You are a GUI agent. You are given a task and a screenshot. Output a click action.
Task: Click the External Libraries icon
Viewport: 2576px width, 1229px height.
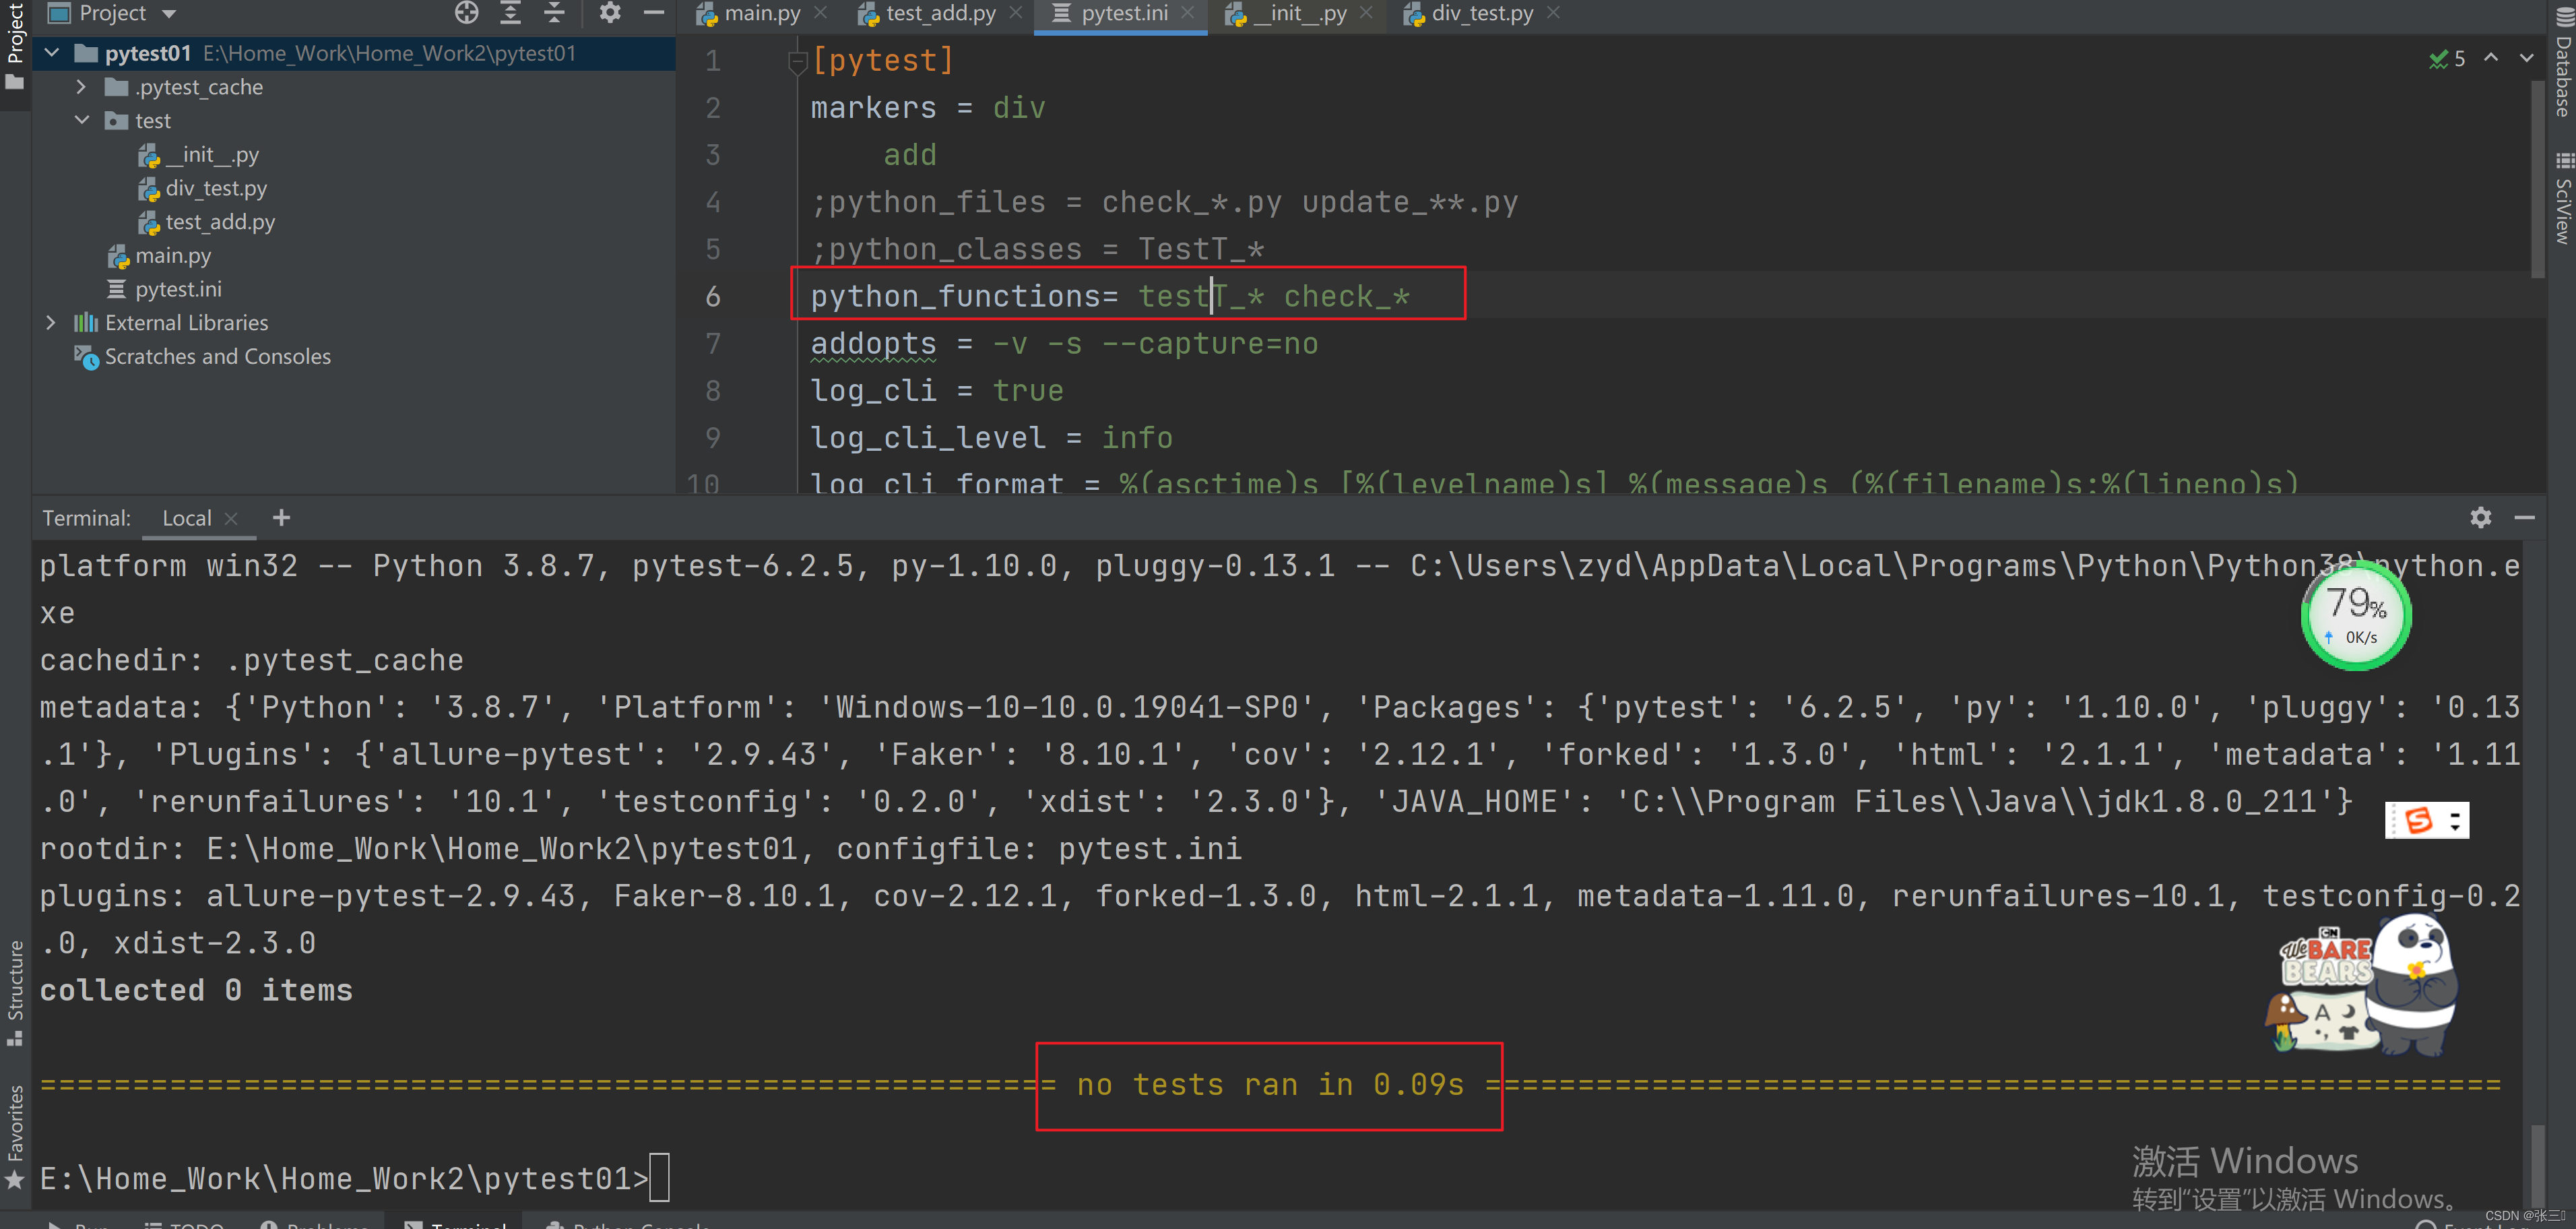[86, 323]
